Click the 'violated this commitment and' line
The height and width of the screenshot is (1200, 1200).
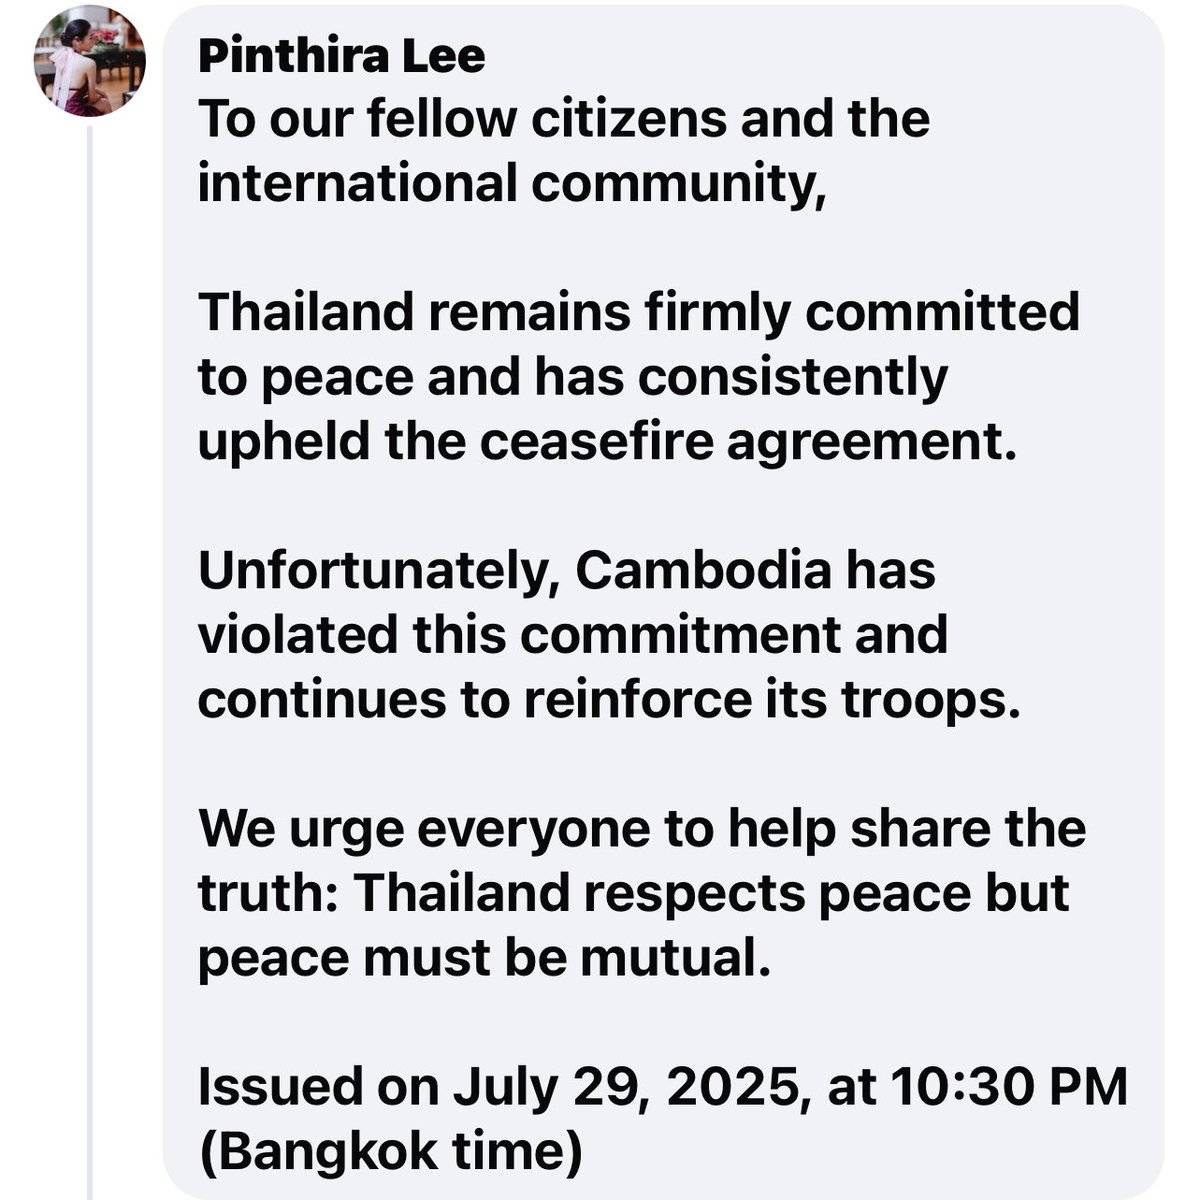(x=573, y=635)
